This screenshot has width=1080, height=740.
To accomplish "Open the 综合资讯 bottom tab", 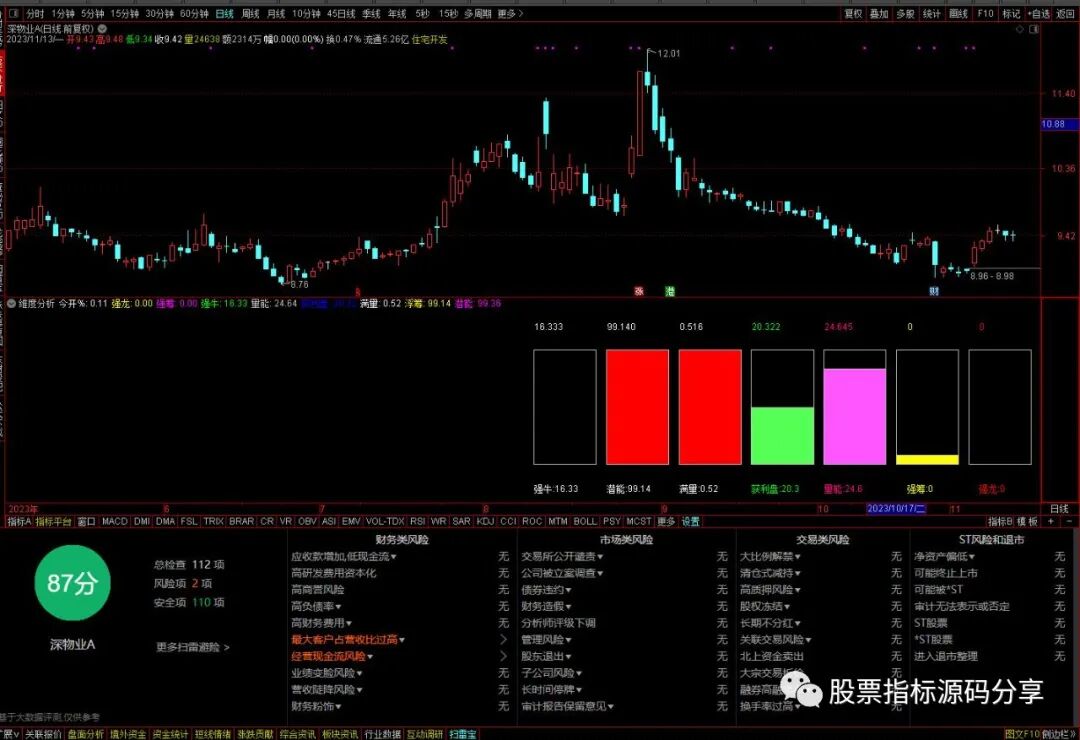I will [x=297, y=734].
